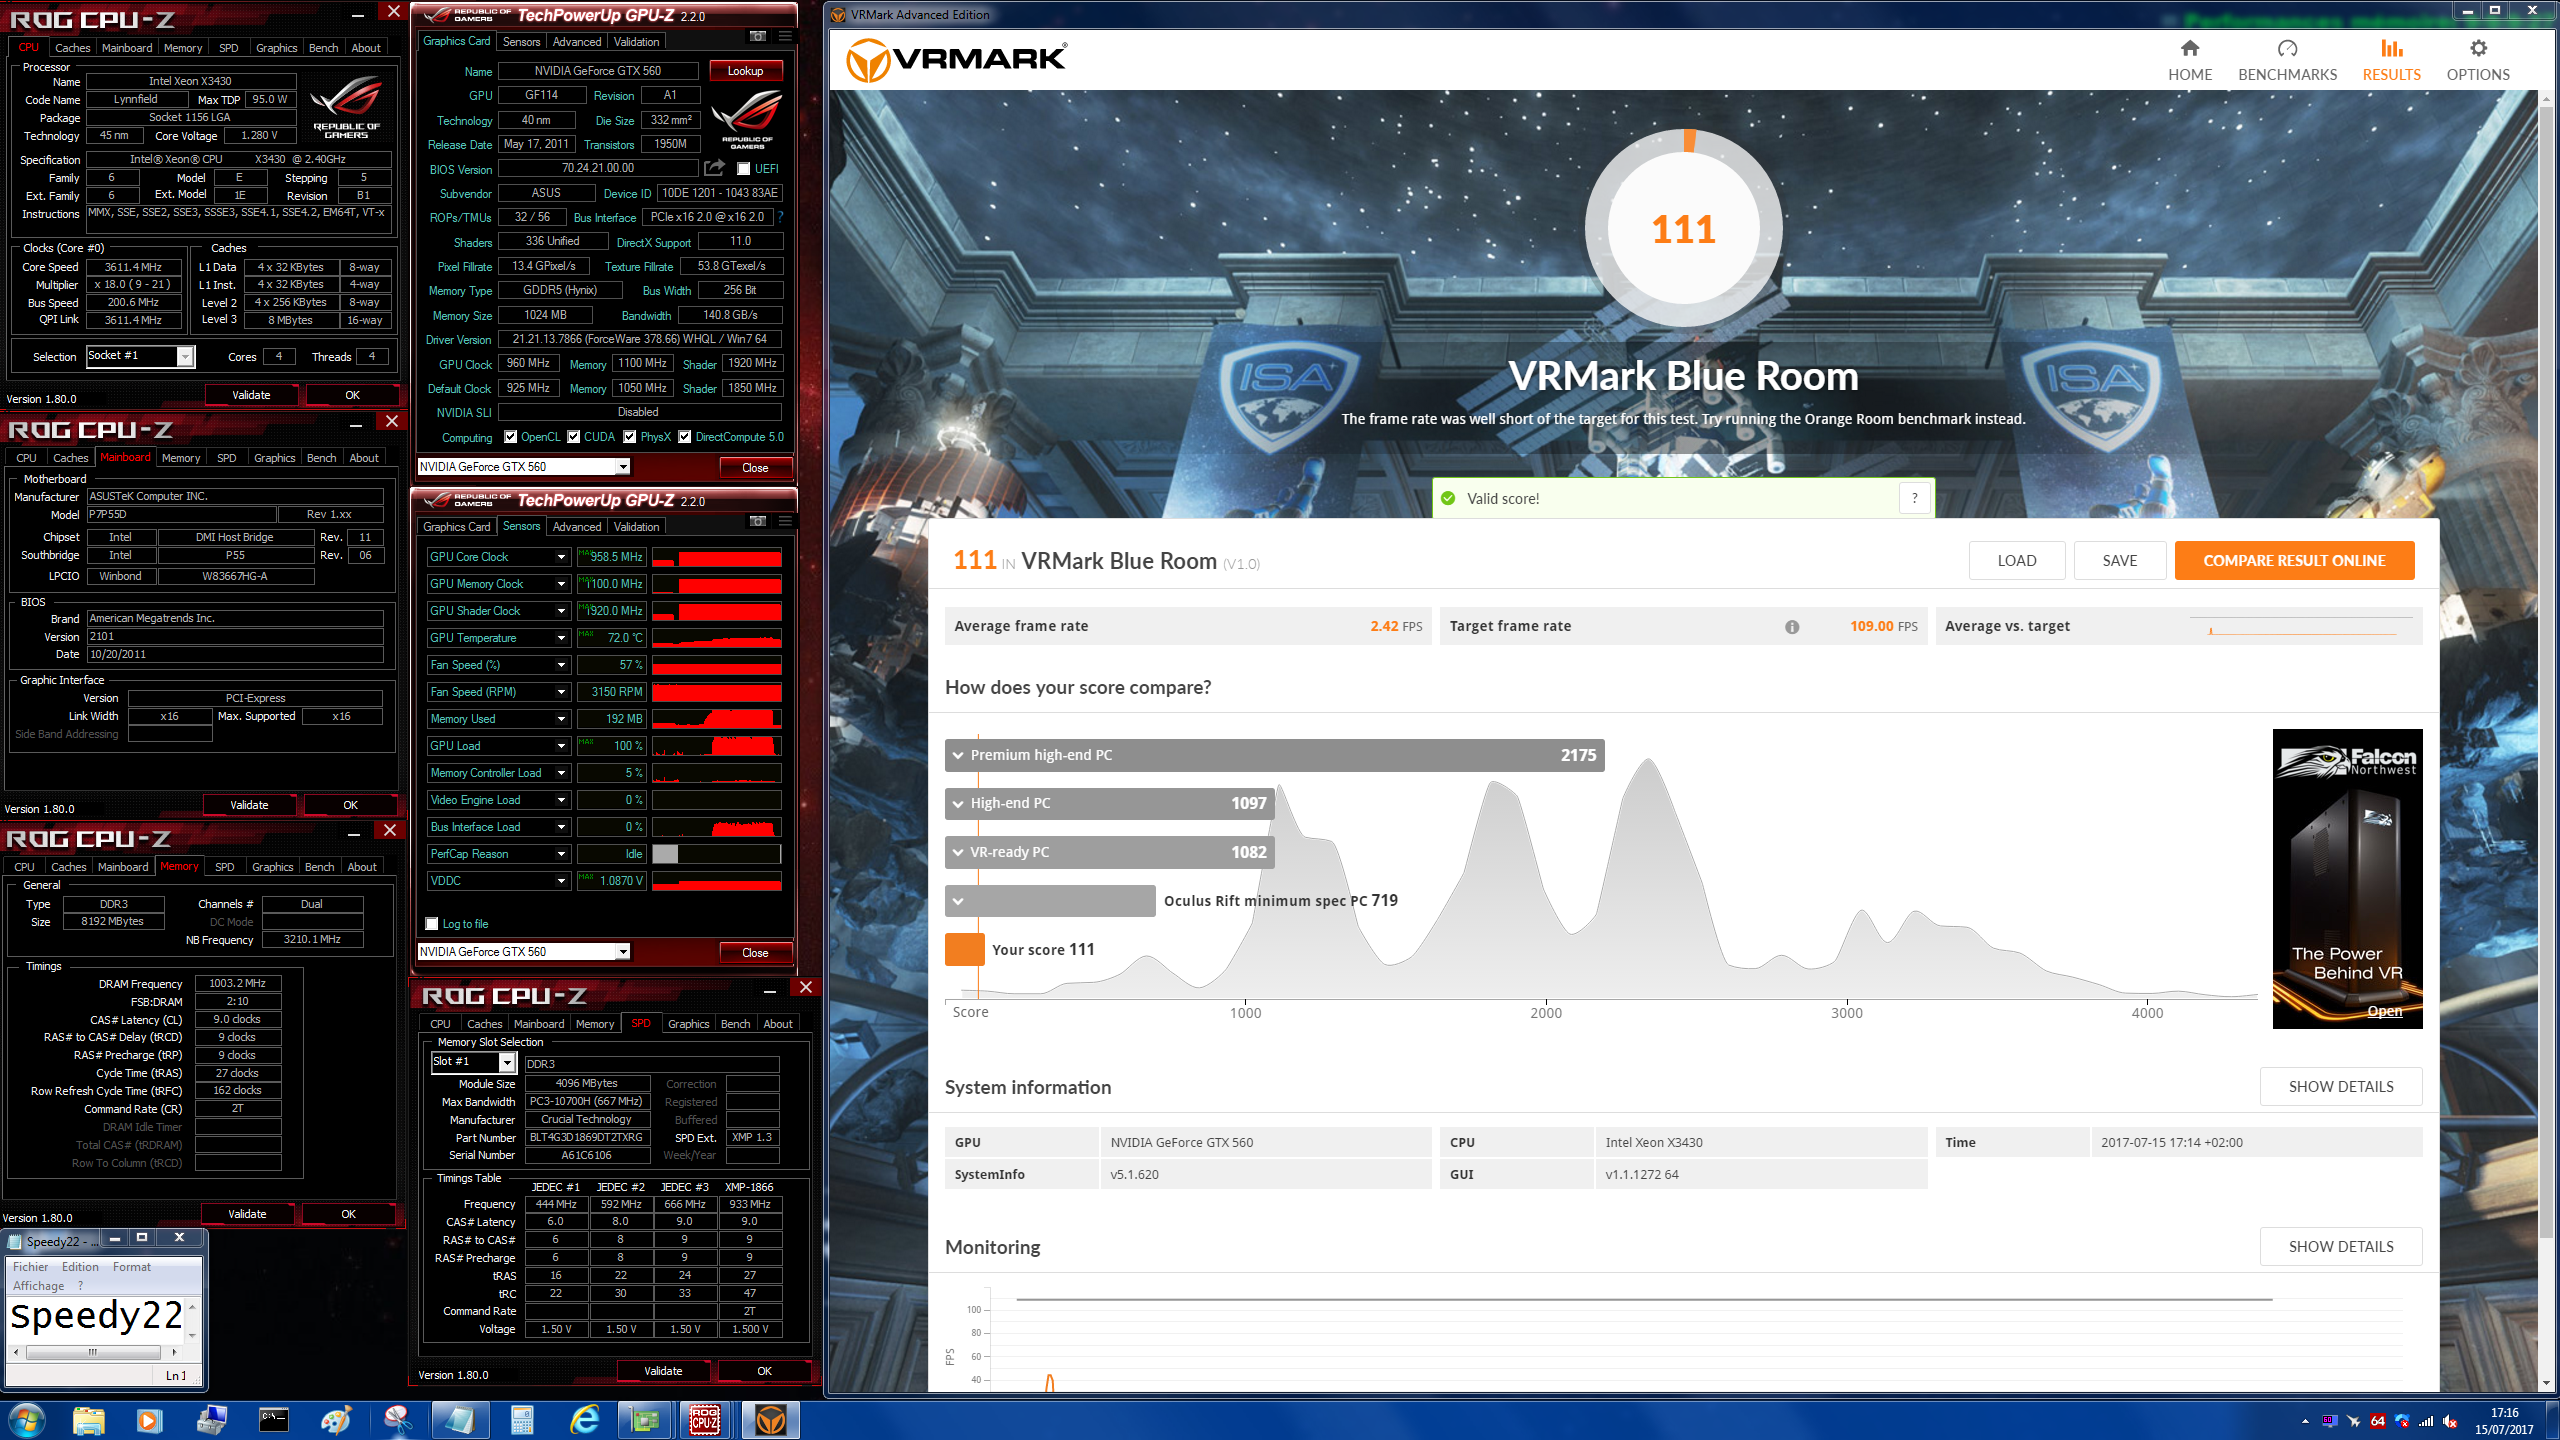Click the orange Your score swatch
Viewport: 2560px width, 1440px height.
tap(964, 950)
